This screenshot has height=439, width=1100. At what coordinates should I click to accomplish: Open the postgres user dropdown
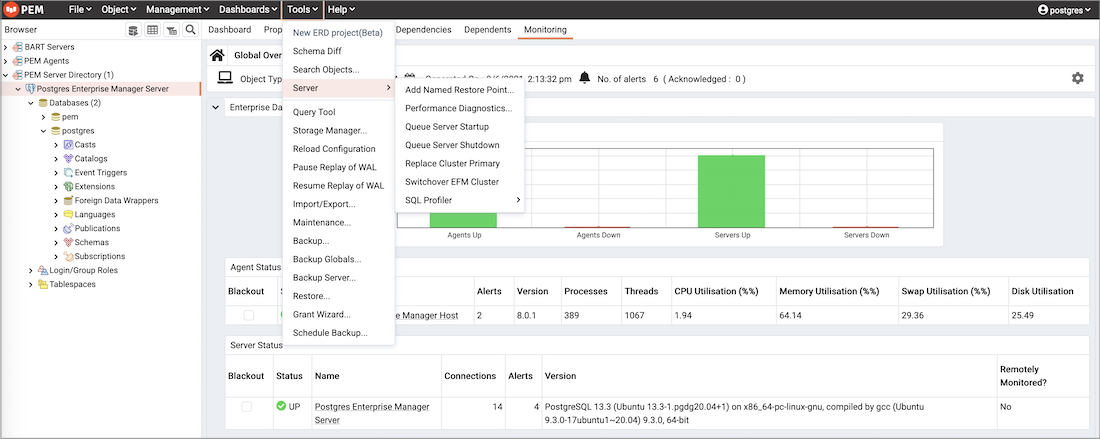[1066, 10]
